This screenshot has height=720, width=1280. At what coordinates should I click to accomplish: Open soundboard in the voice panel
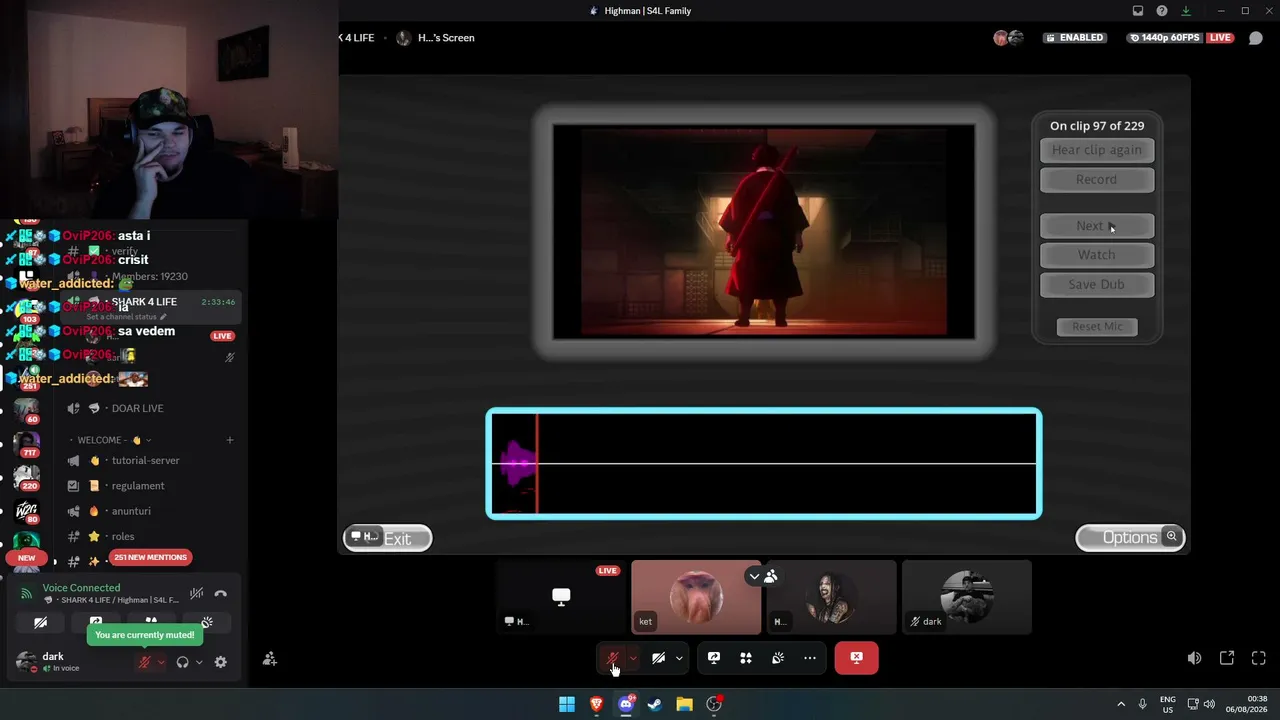click(207, 623)
